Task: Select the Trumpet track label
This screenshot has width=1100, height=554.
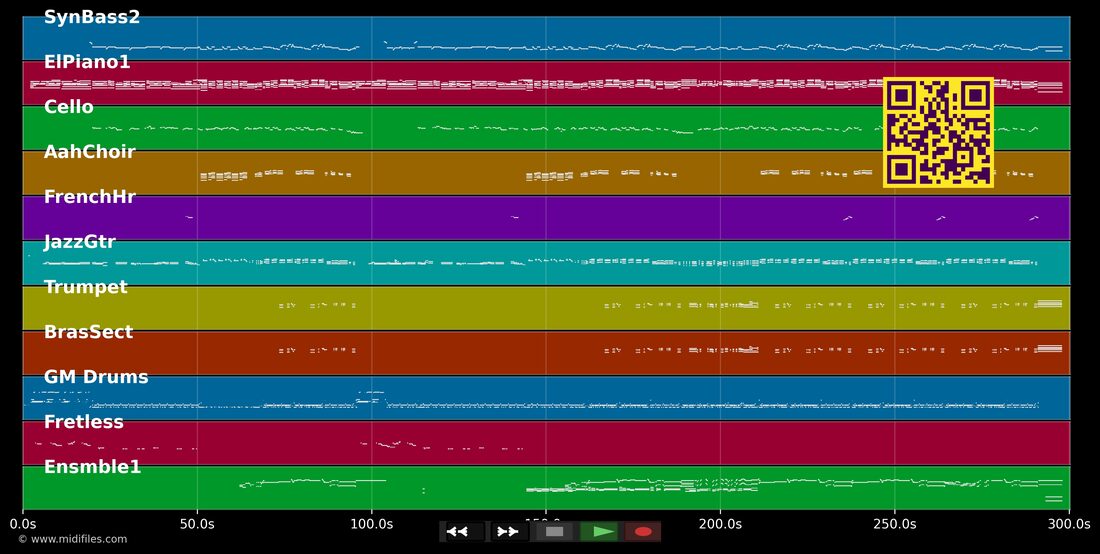Action: tap(86, 287)
